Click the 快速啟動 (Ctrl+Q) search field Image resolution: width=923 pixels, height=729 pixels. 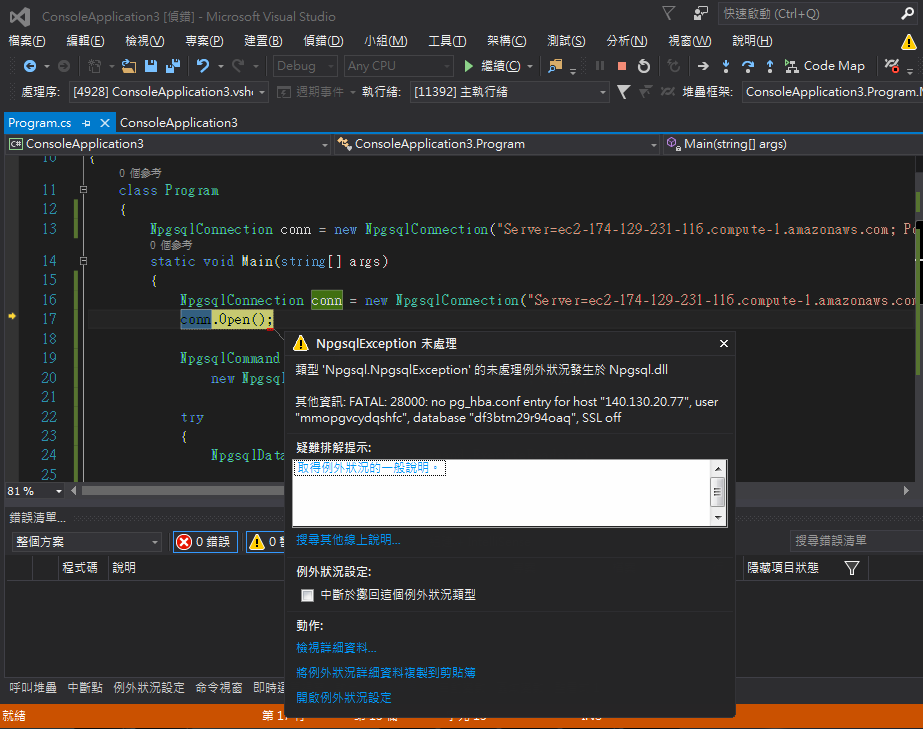(808, 13)
